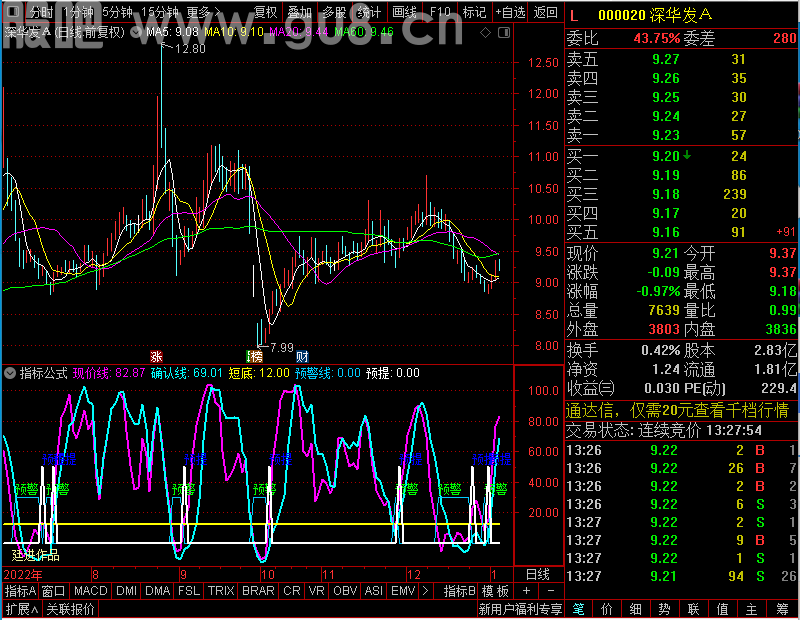Switch to the MACD indicator
Image resolution: width=800 pixels, height=620 pixels.
[x=90, y=591]
